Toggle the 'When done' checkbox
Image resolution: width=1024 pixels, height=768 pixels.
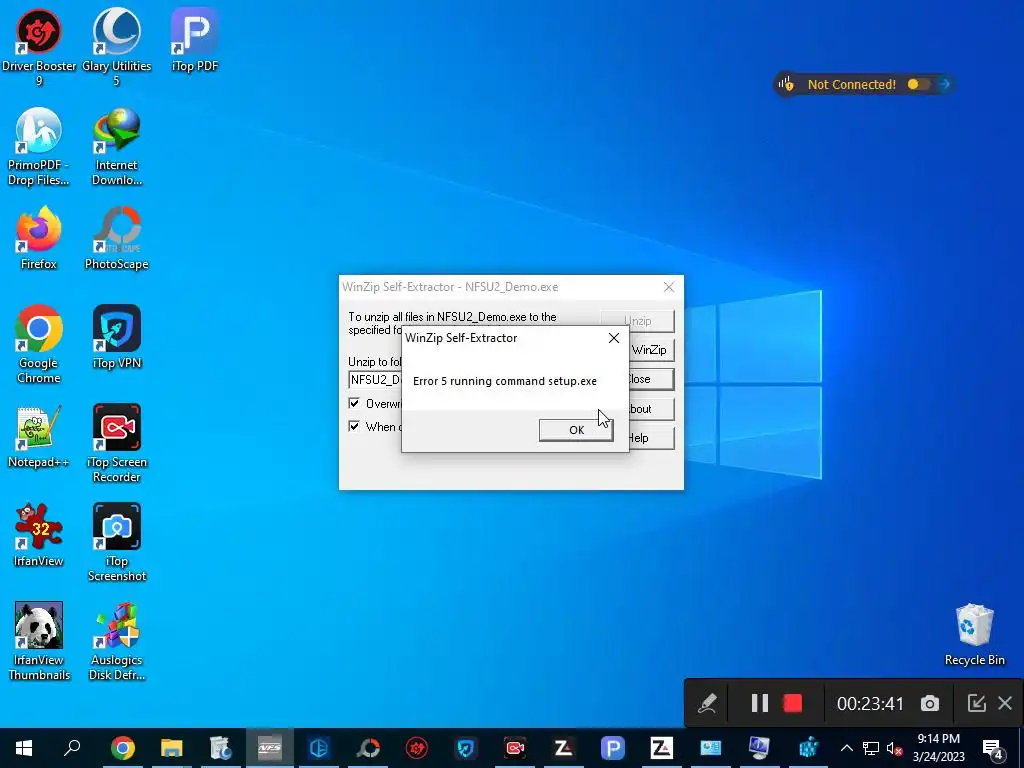click(354, 426)
